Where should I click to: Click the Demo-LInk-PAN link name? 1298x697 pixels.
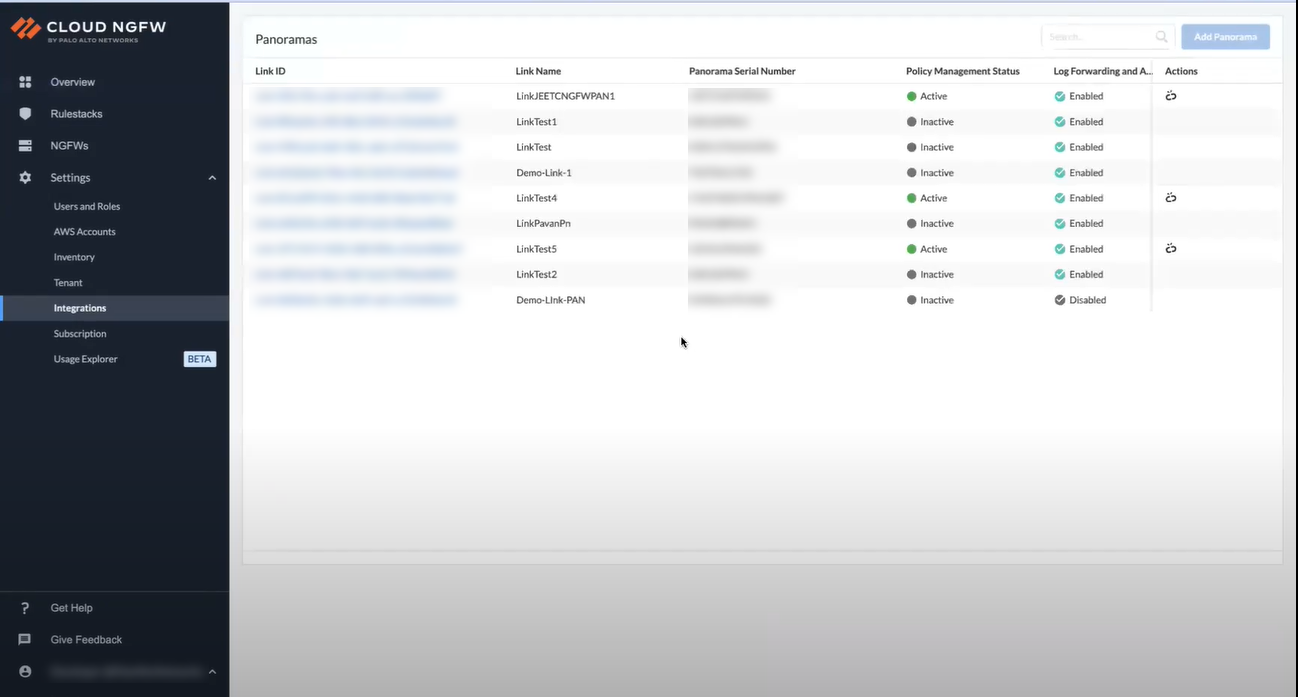click(550, 300)
